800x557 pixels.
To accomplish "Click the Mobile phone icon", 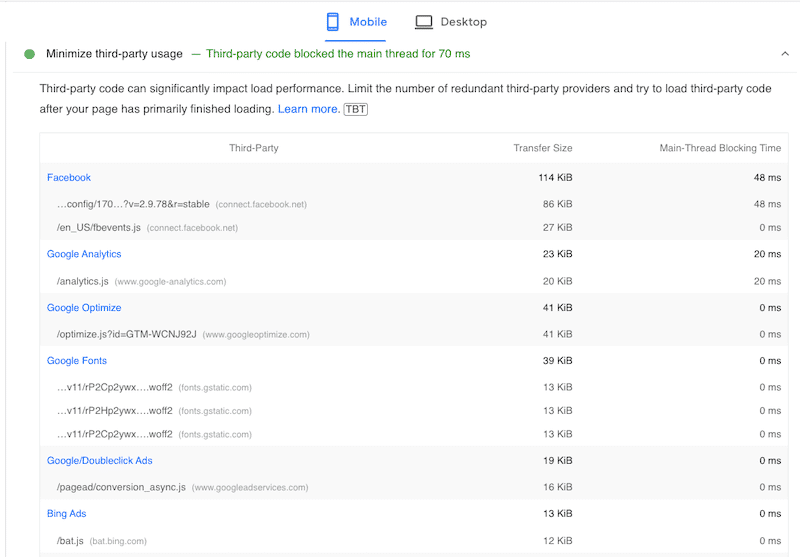I will [x=333, y=22].
